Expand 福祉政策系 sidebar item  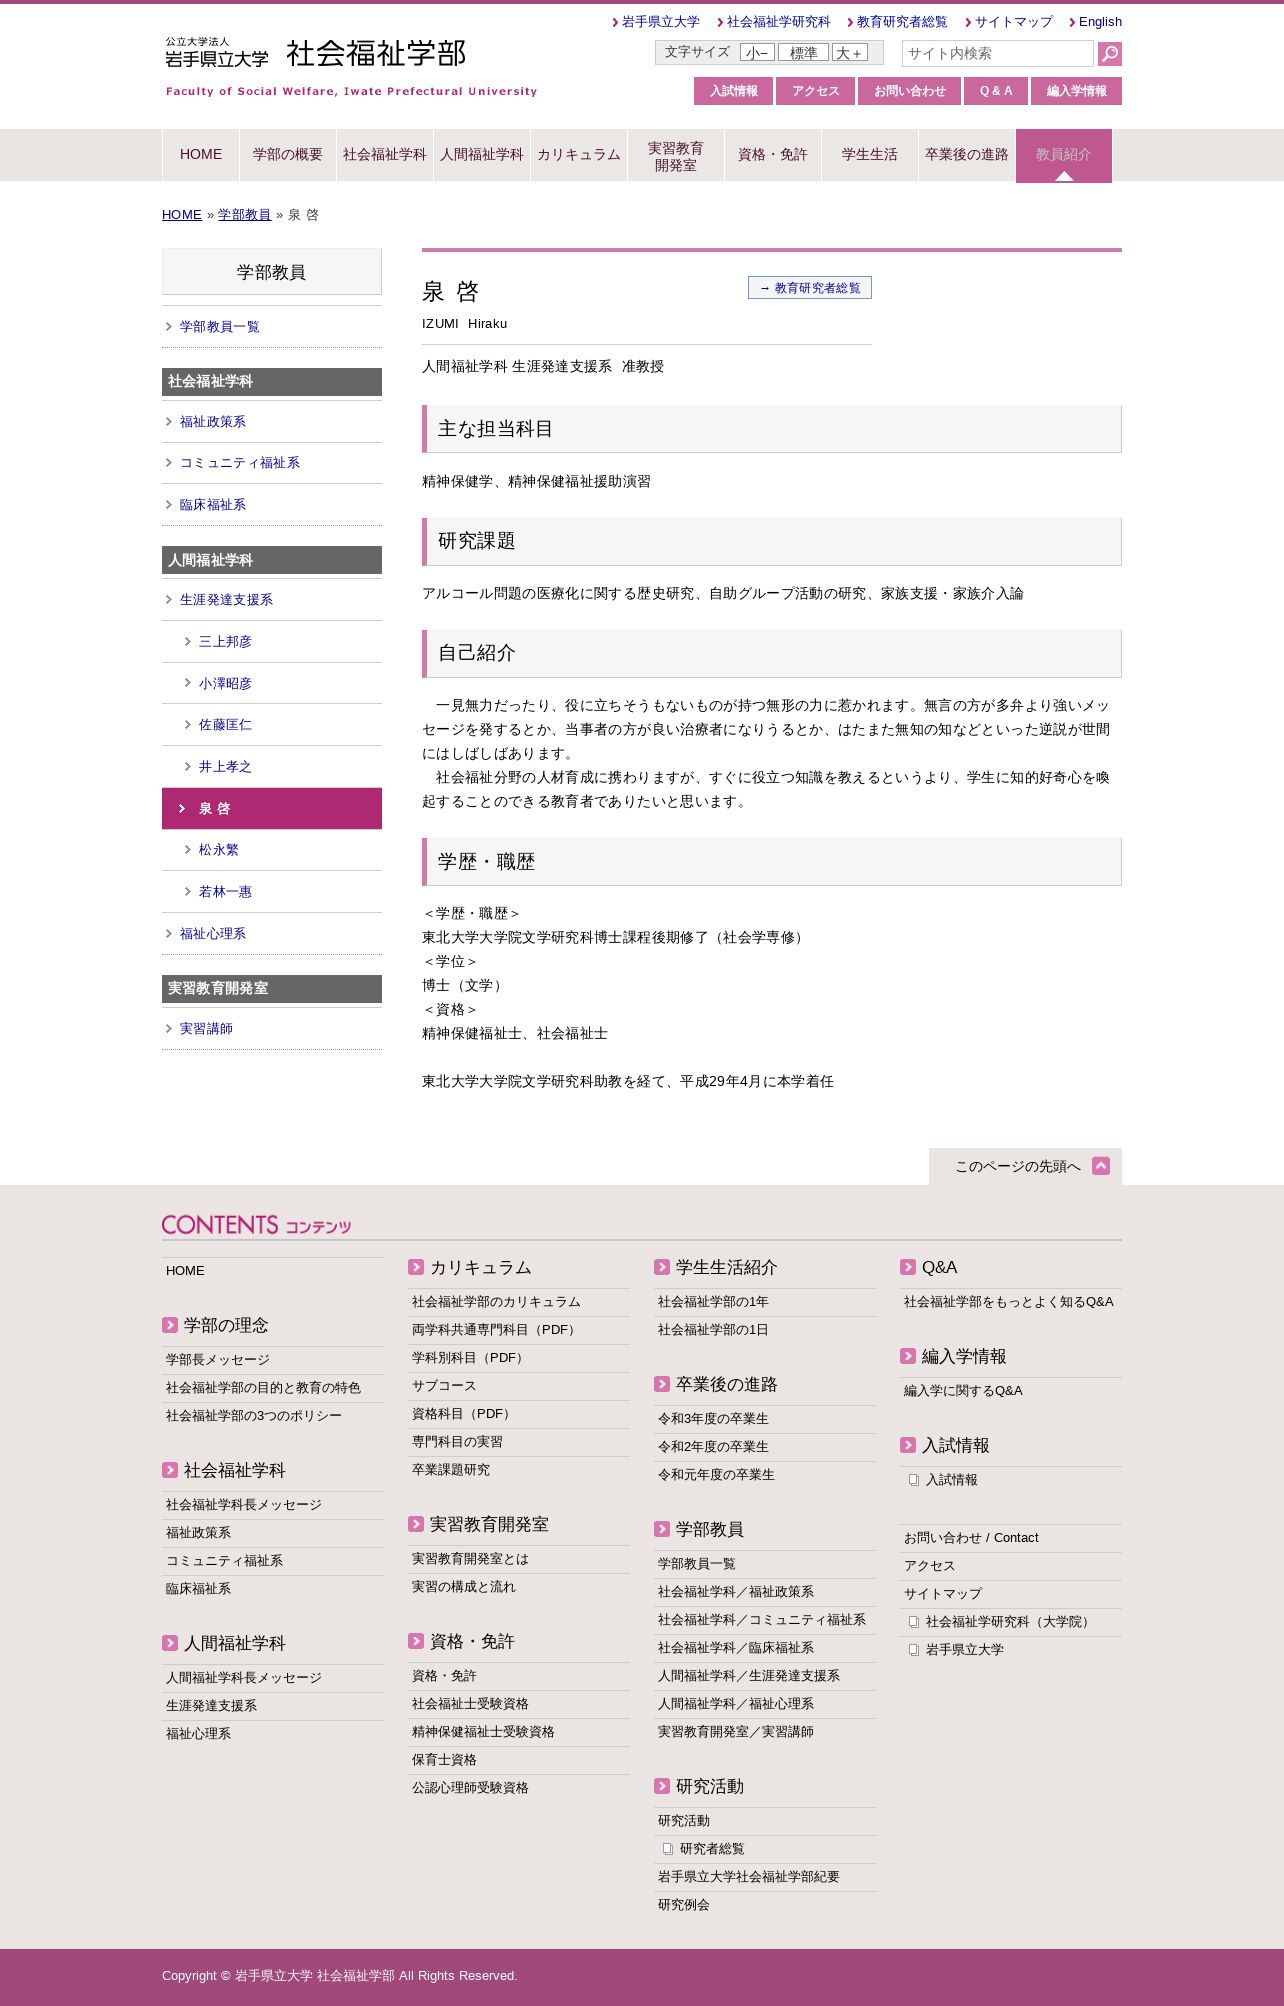272,422
